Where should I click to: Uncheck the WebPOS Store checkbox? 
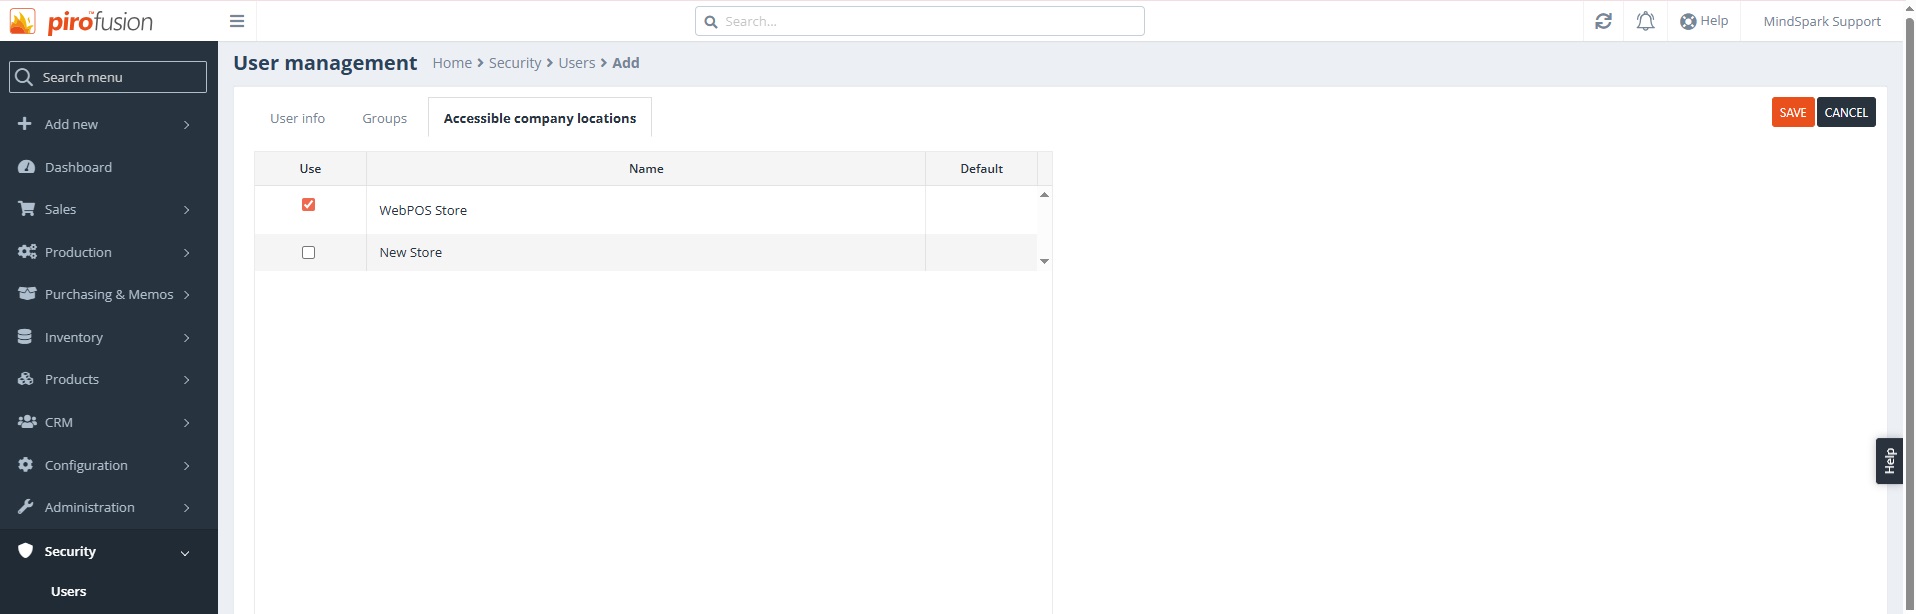[308, 205]
